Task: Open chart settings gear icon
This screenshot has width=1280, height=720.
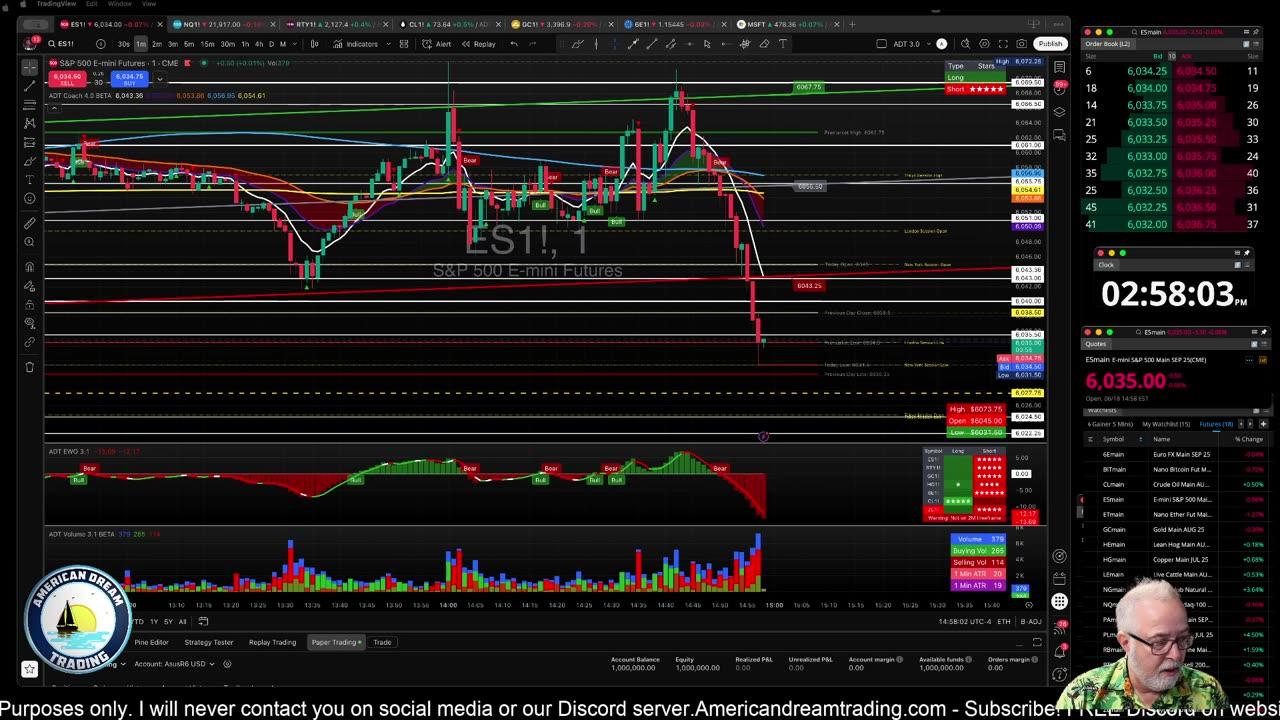Action: [x=985, y=44]
